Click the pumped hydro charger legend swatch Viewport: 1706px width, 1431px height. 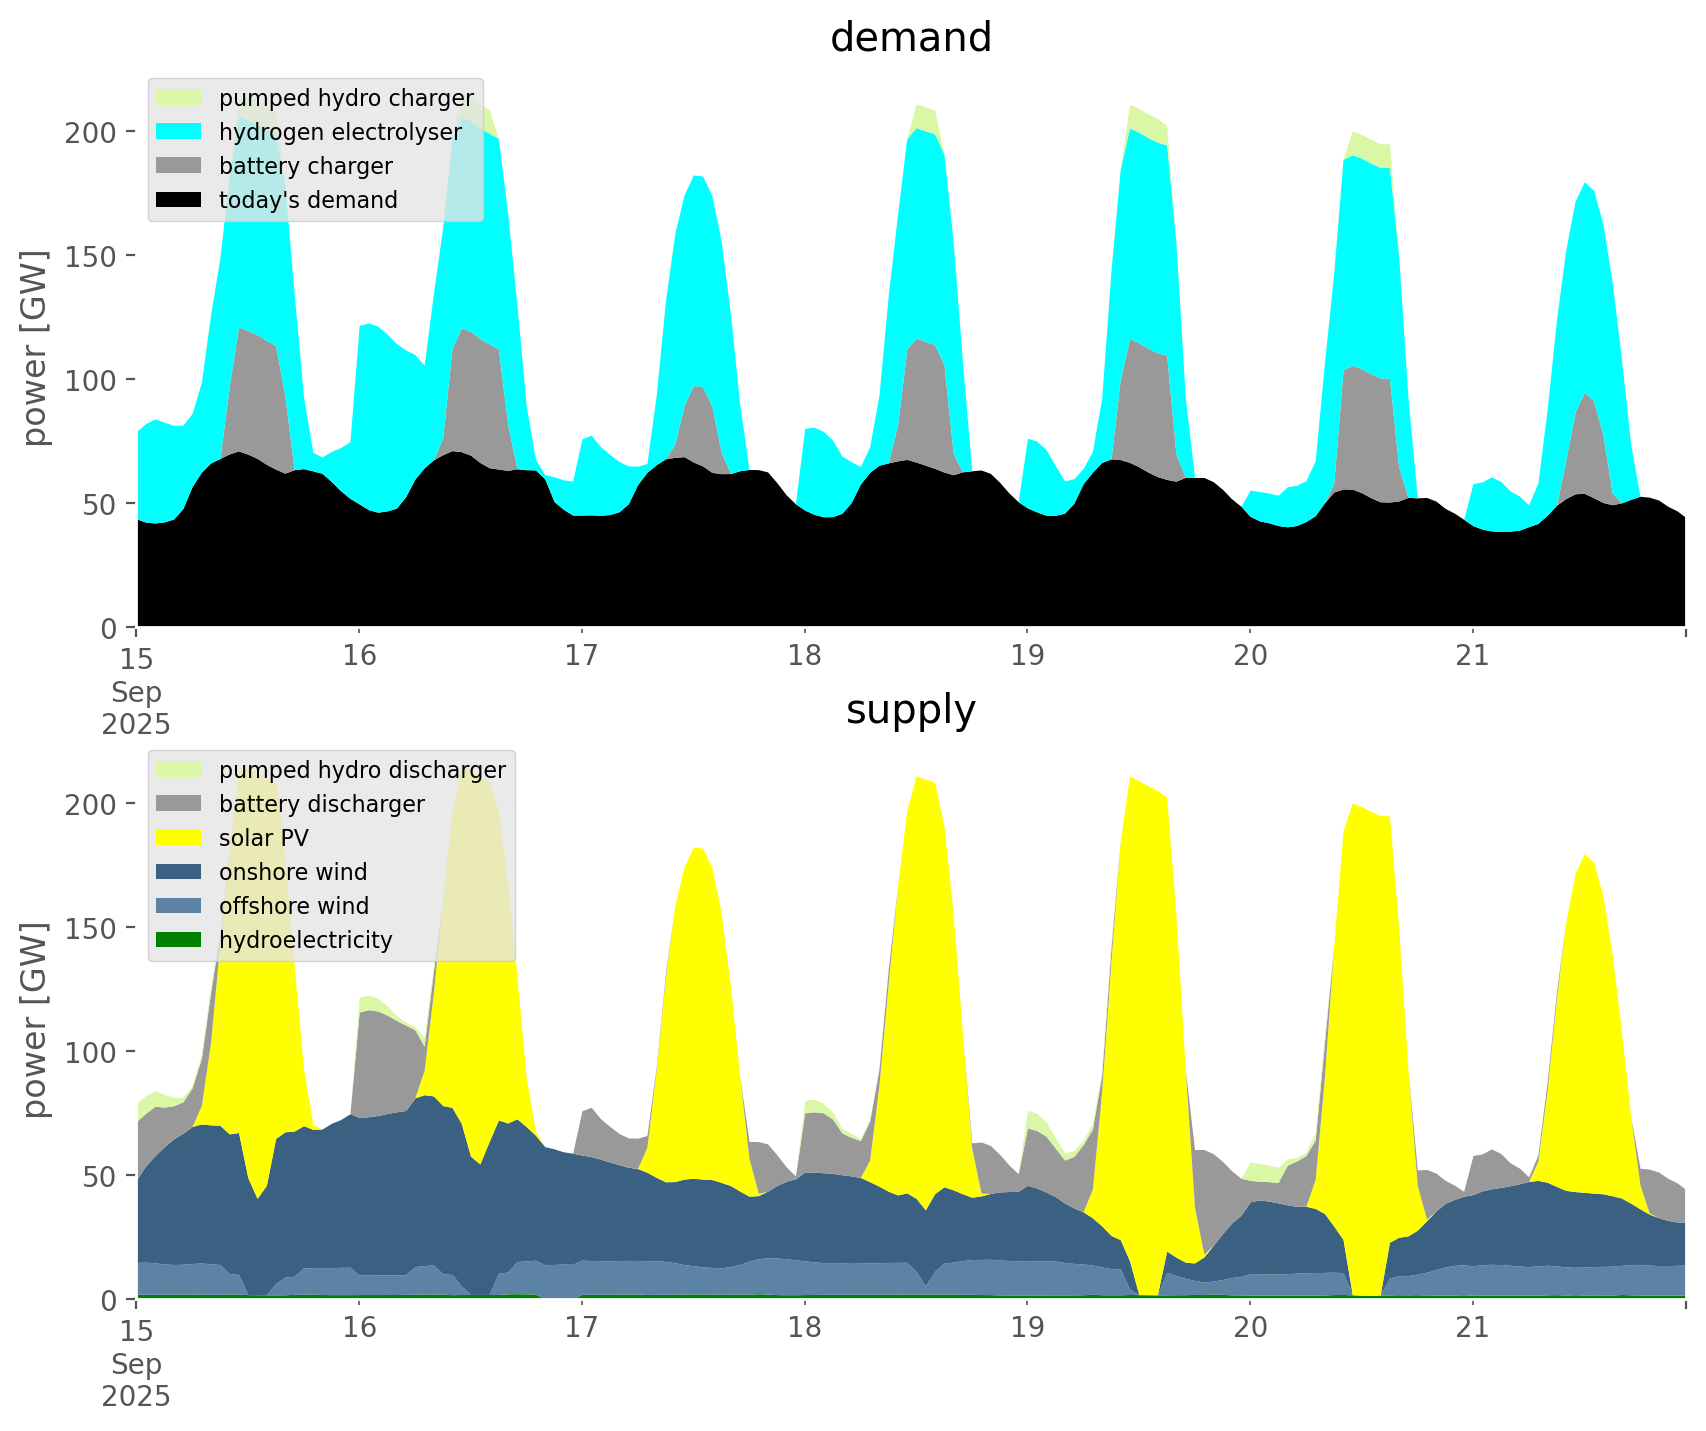(x=179, y=98)
